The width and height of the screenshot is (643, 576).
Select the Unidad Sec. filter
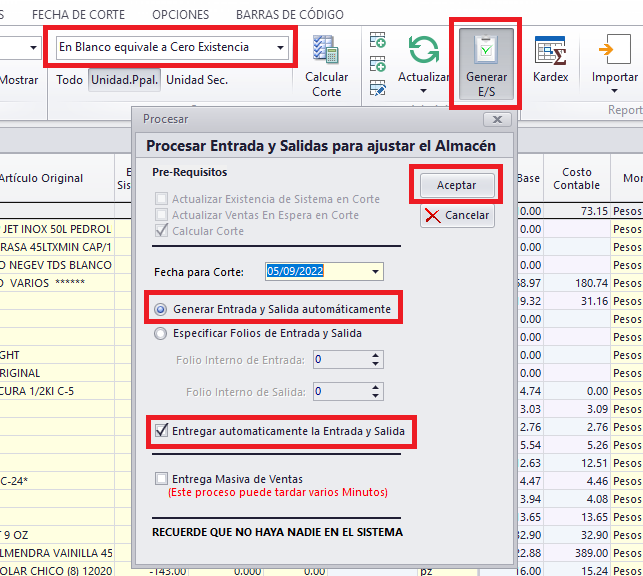[x=197, y=80]
